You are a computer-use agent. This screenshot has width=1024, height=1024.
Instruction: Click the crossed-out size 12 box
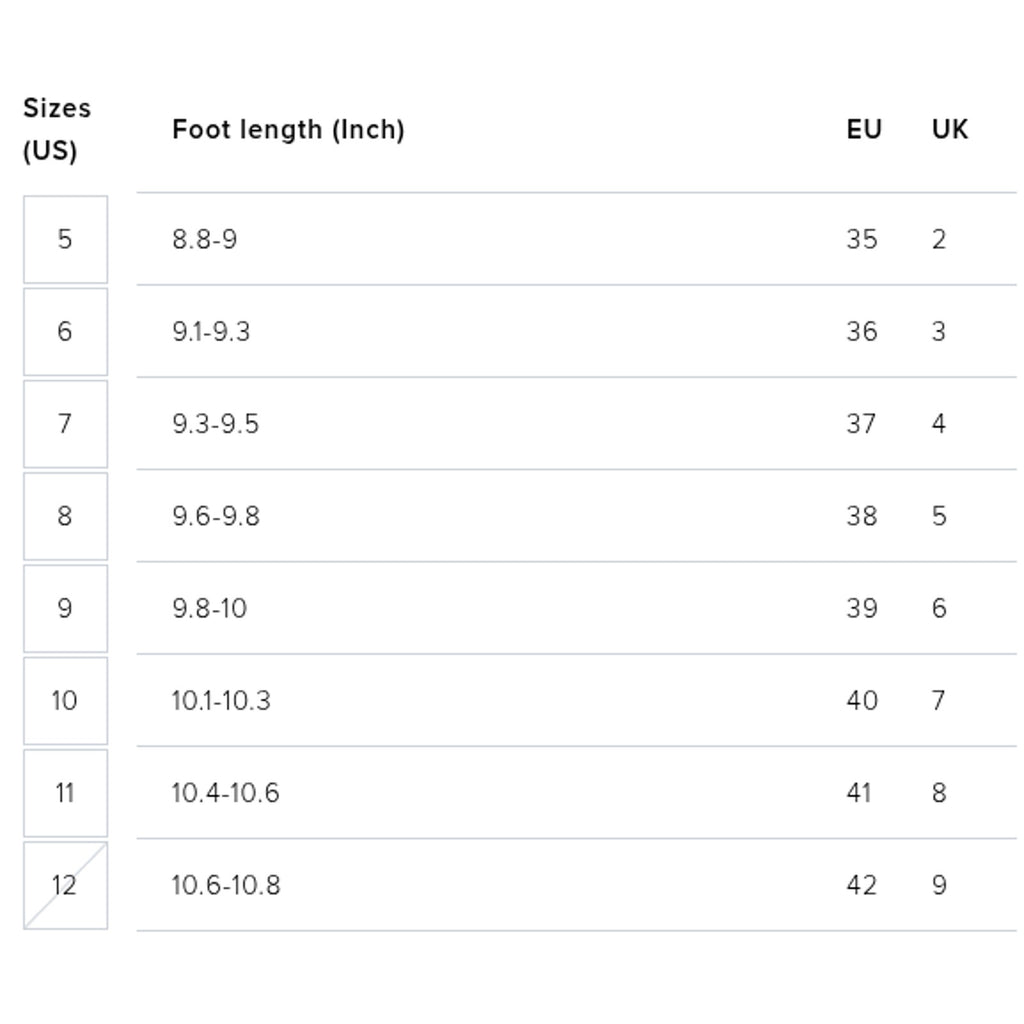click(65, 885)
